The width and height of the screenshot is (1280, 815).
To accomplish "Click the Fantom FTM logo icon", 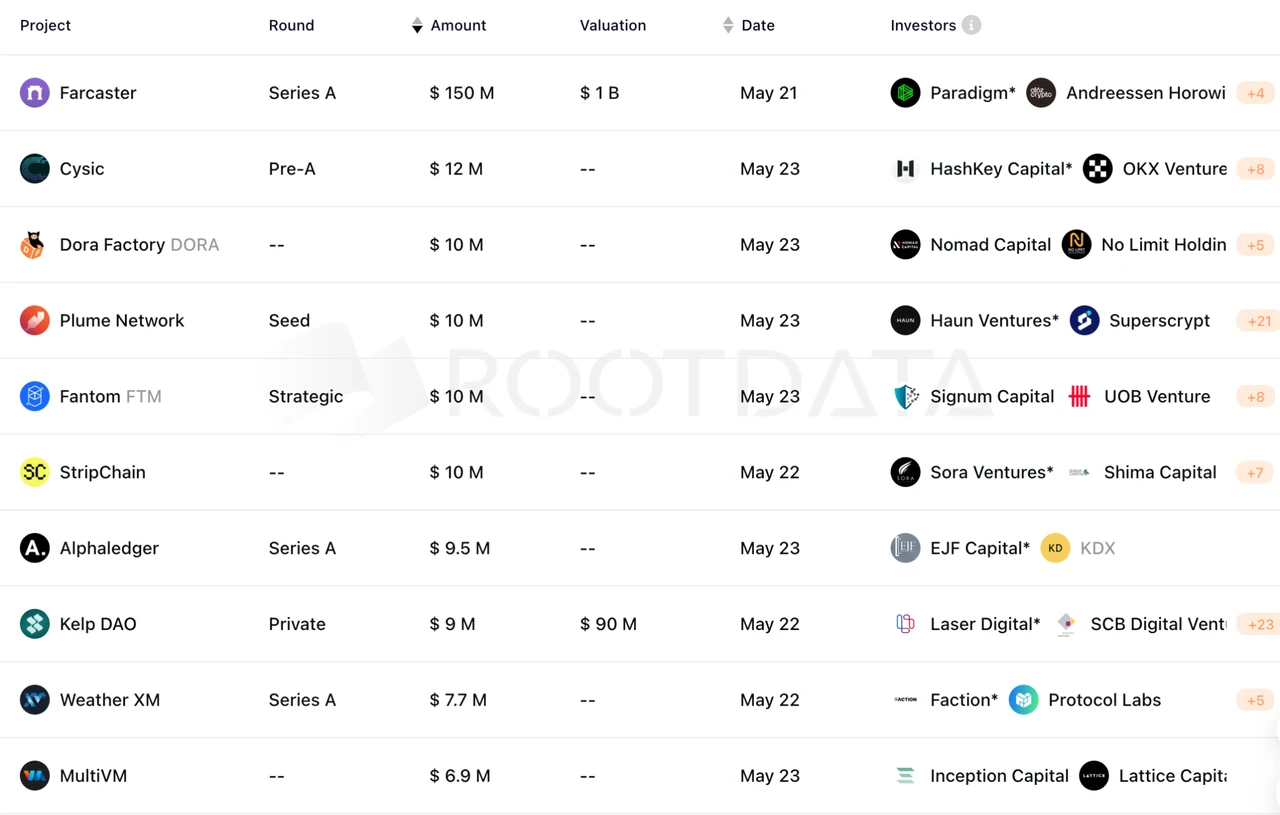I will click(x=35, y=397).
